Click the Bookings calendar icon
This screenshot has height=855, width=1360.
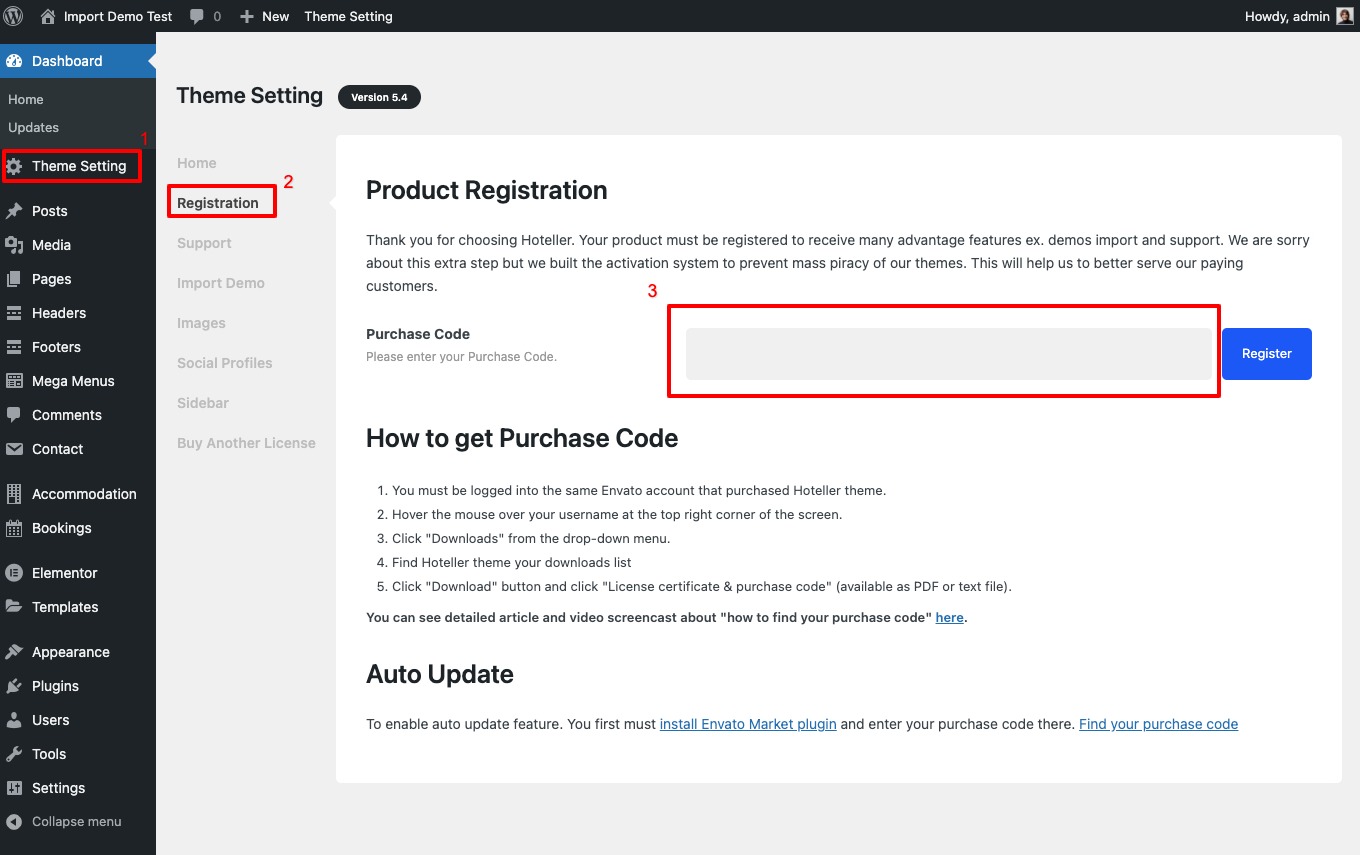[x=16, y=528]
